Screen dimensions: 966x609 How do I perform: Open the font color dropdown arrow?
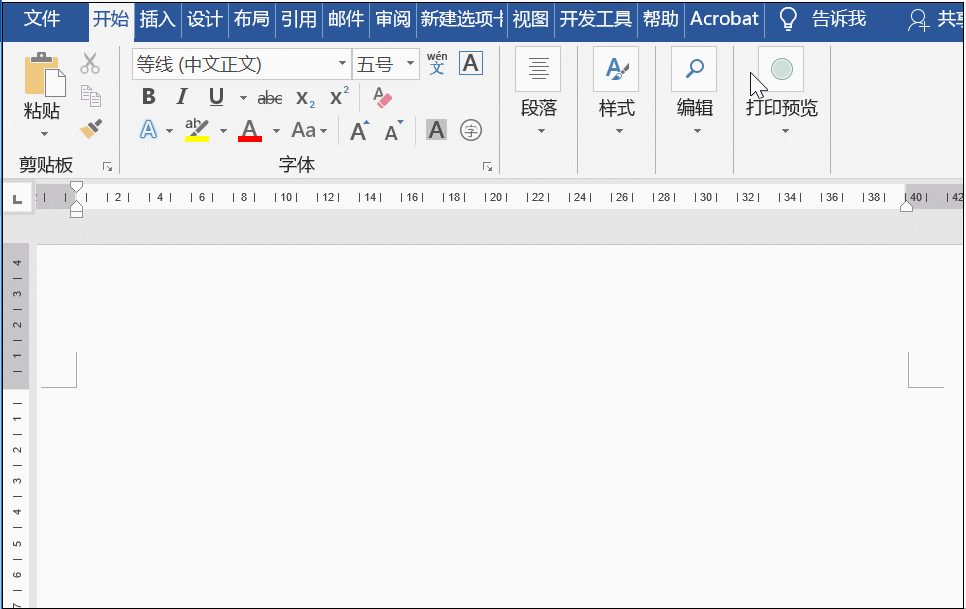point(276,131)
